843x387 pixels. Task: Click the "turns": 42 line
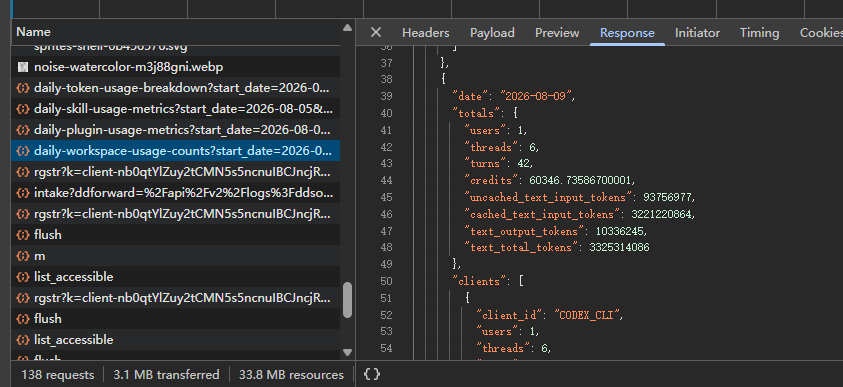pyautogui.click(x=498, y=163)
